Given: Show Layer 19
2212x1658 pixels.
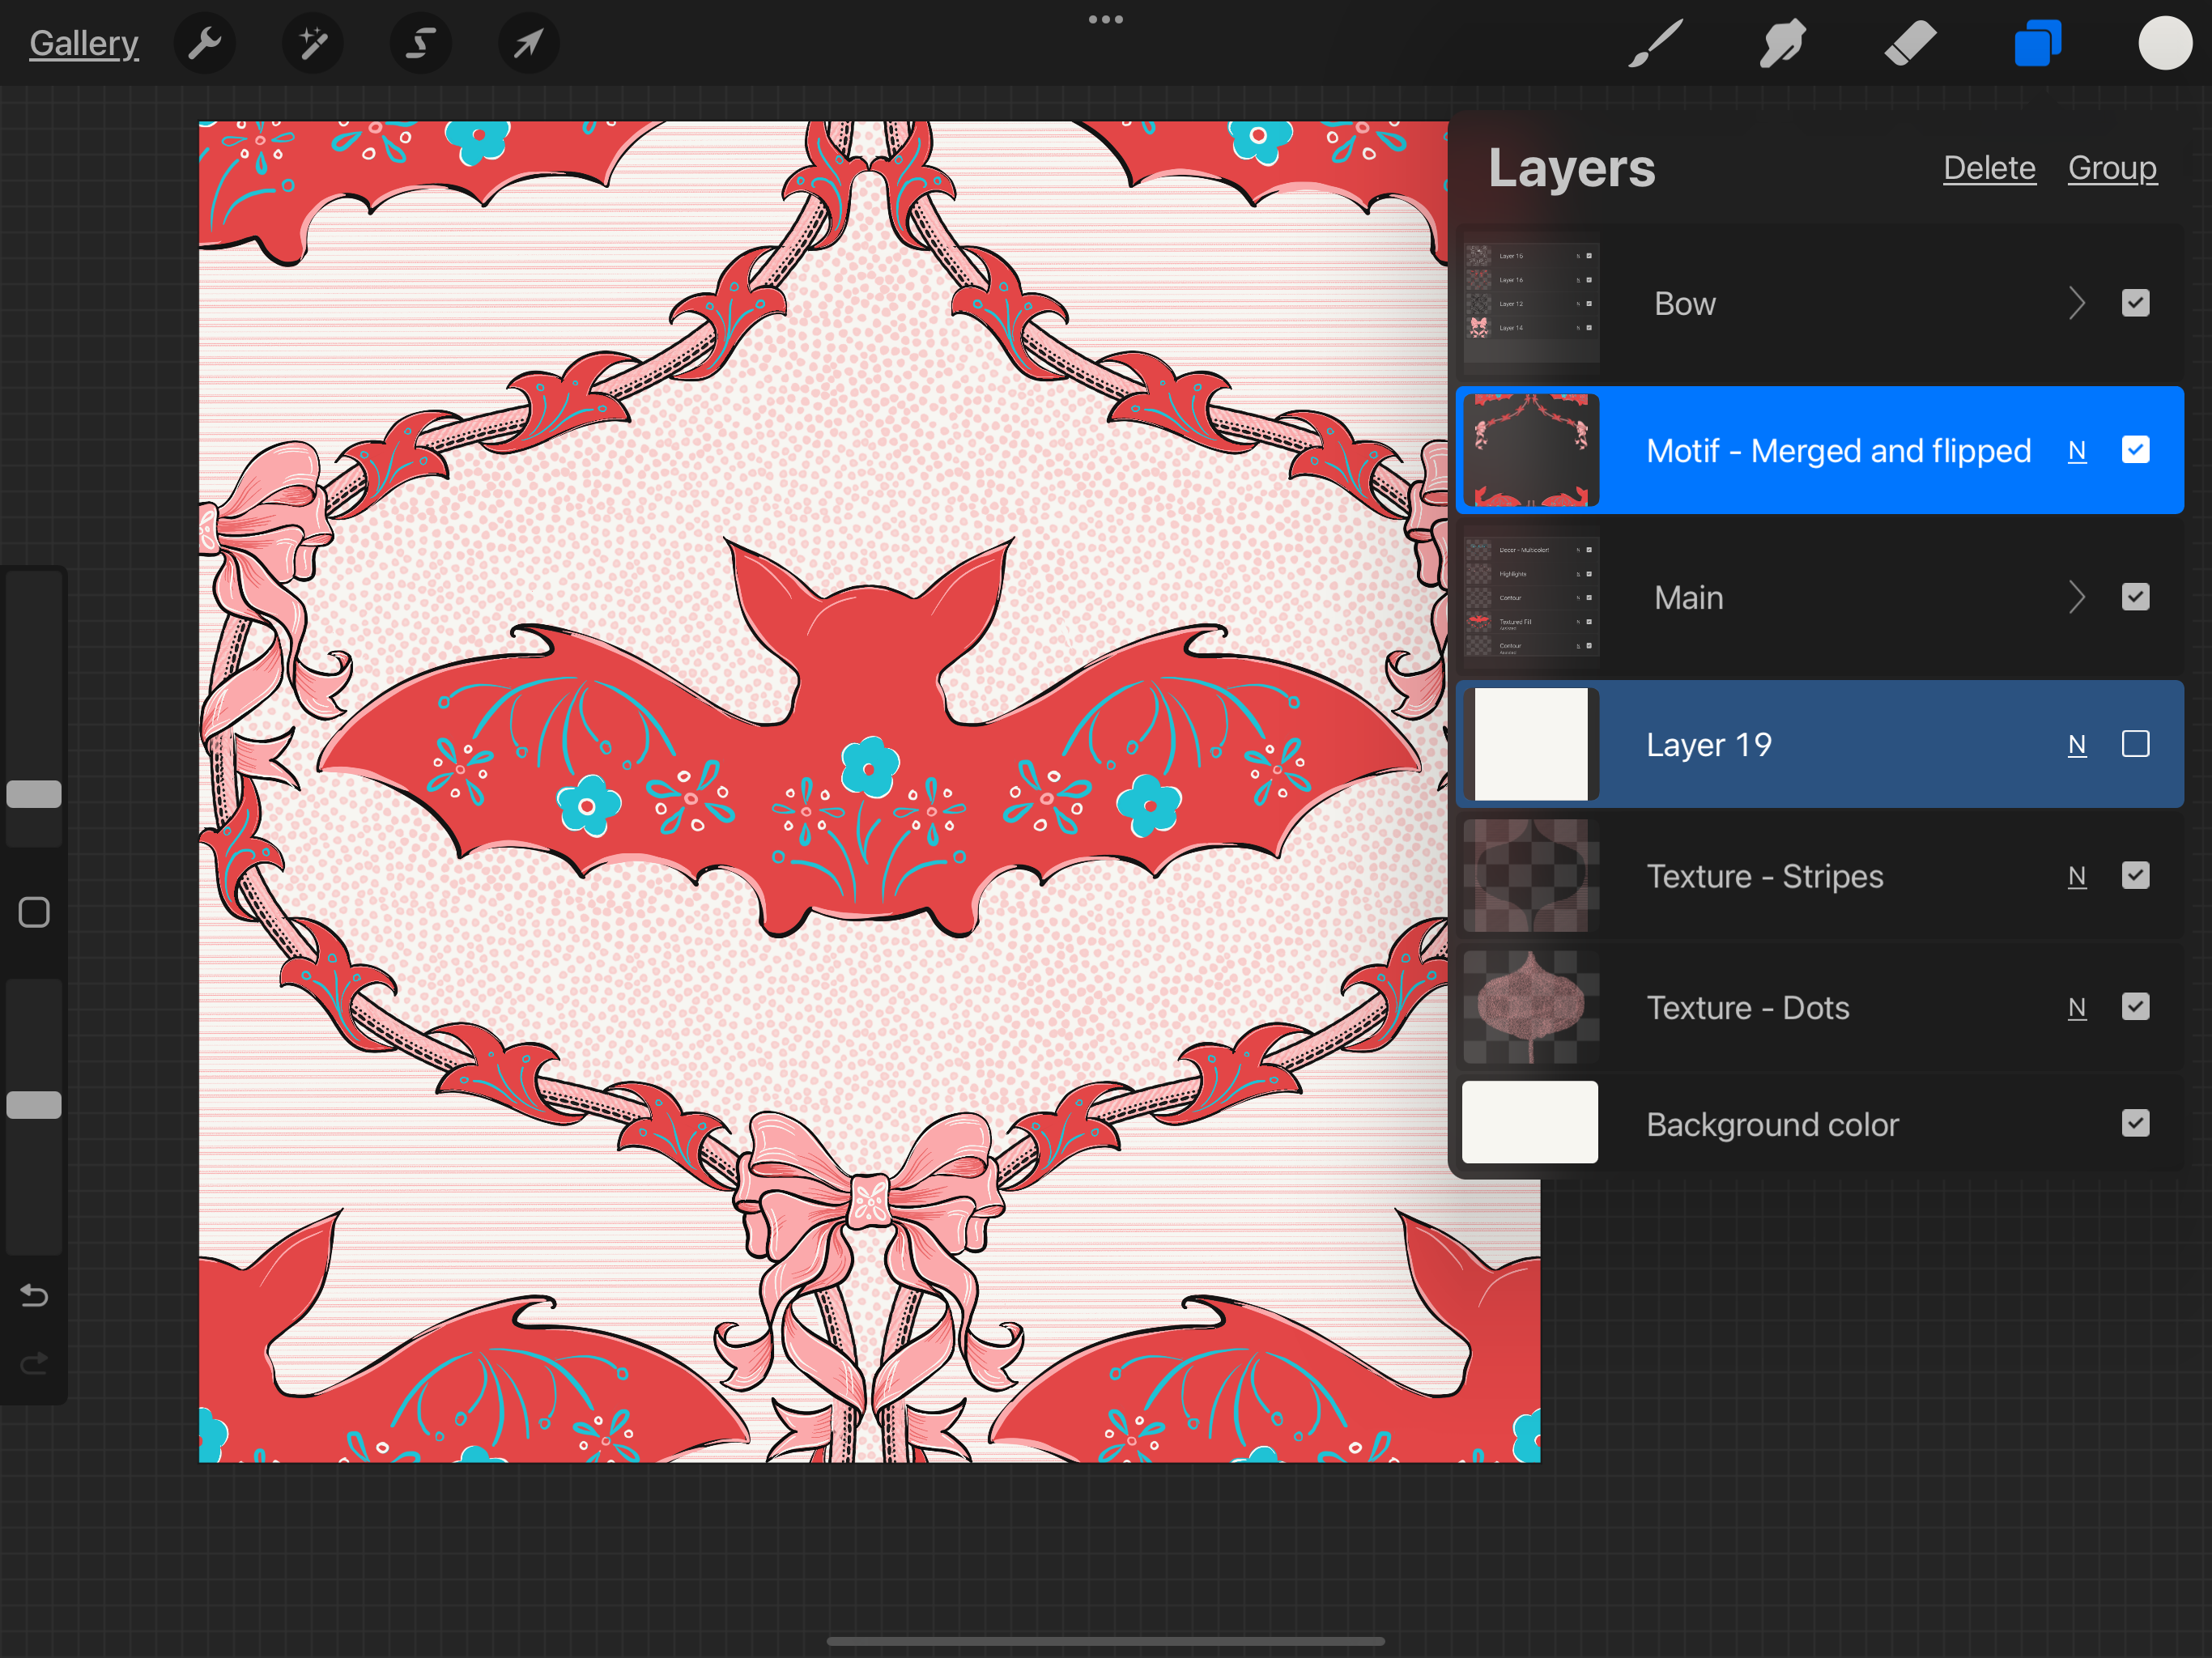Looking at the screenshot, I should click(x=2135, y=744).
